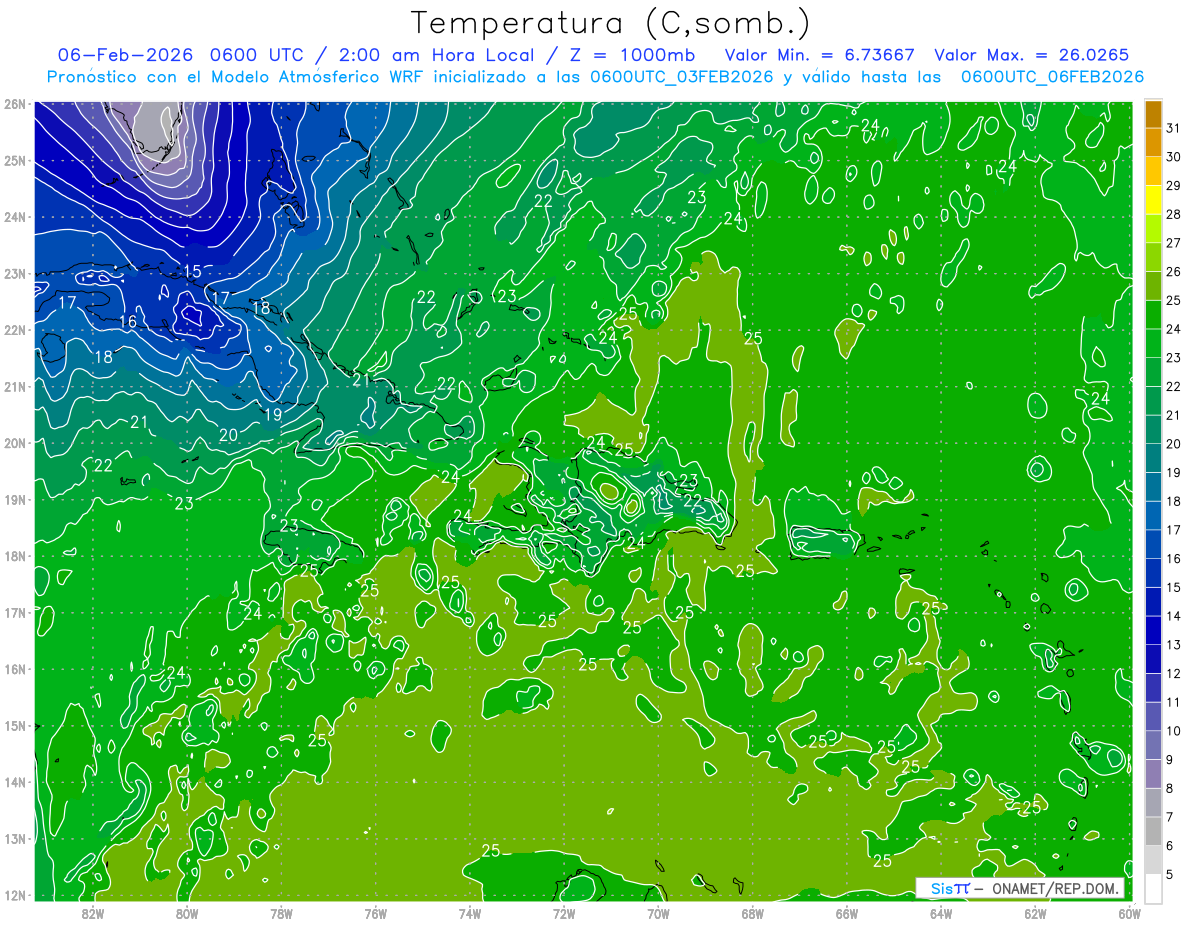Click the "Valor Min. = 6.73667" text
Viewport: 1200px width, 927px height.
pos(819,55)
